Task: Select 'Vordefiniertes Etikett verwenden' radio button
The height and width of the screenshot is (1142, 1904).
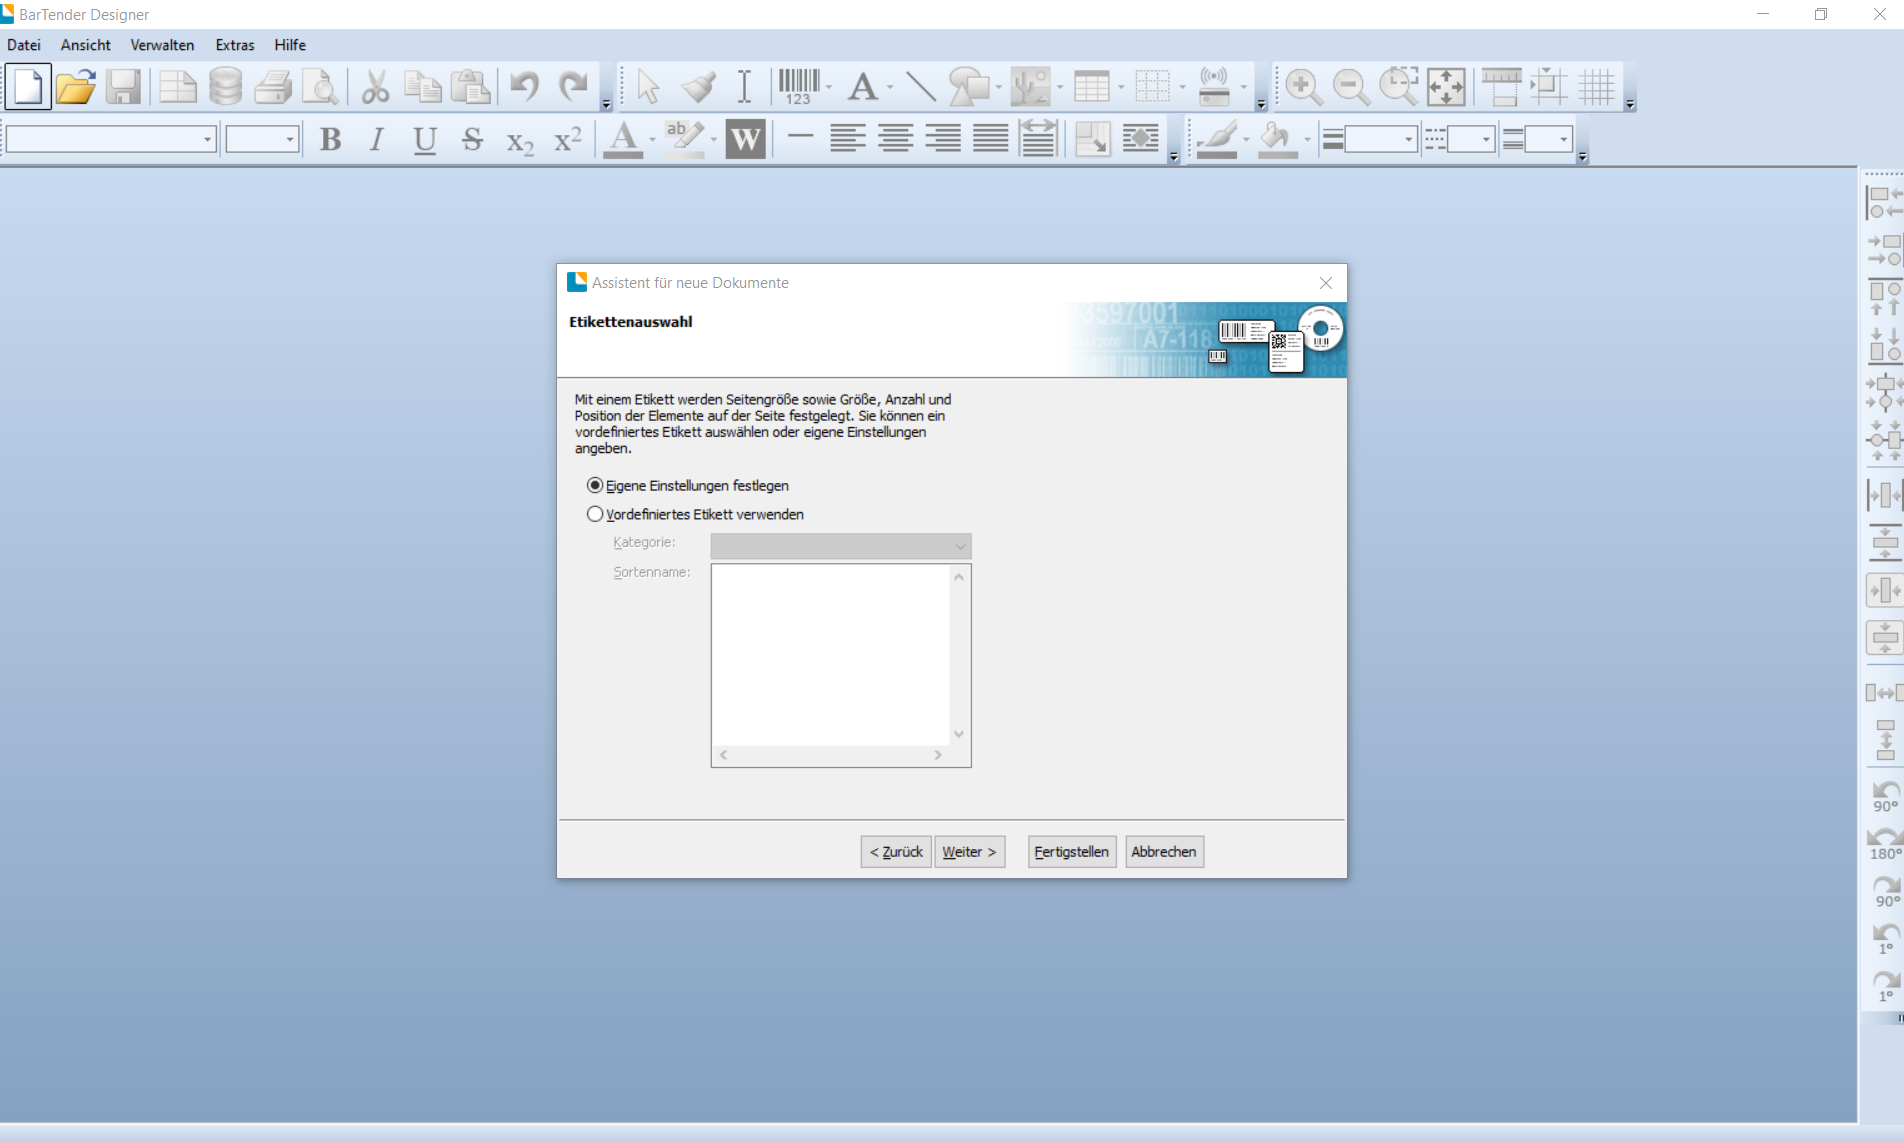Action: pos(595,515)
